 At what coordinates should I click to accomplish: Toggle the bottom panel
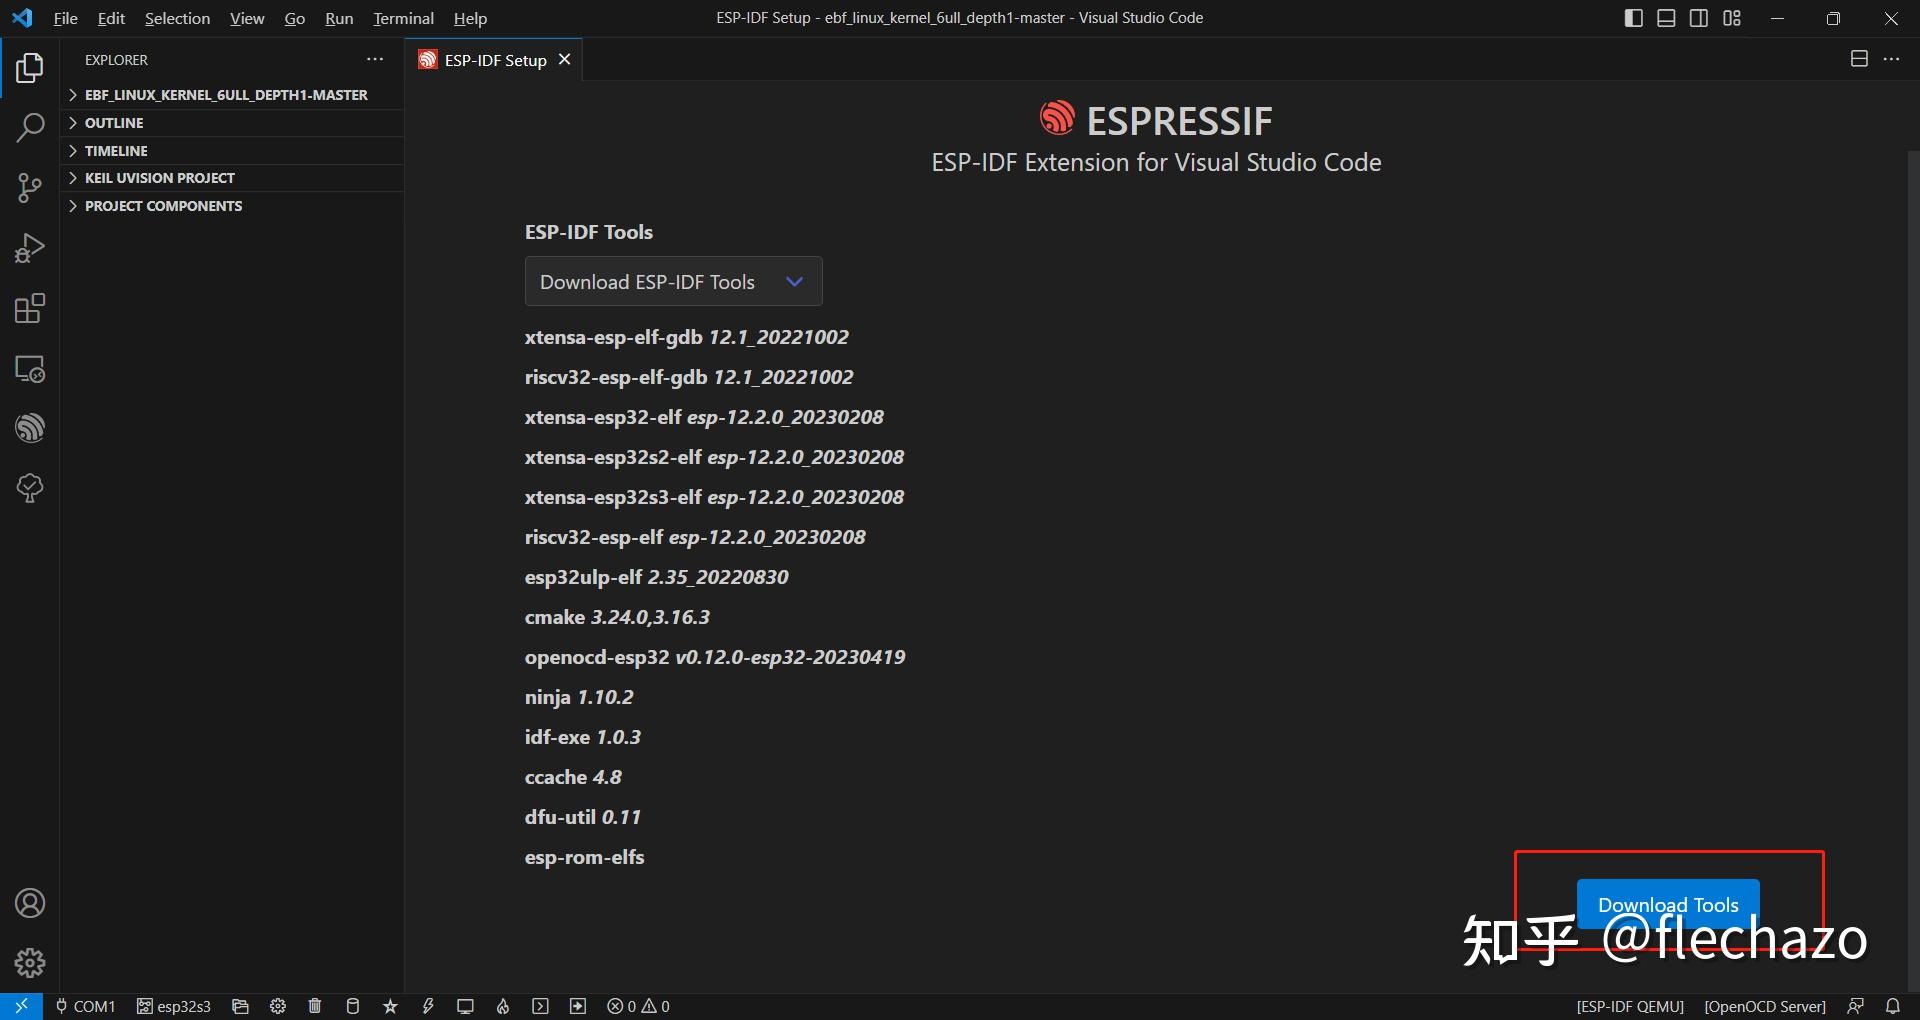1666,18
